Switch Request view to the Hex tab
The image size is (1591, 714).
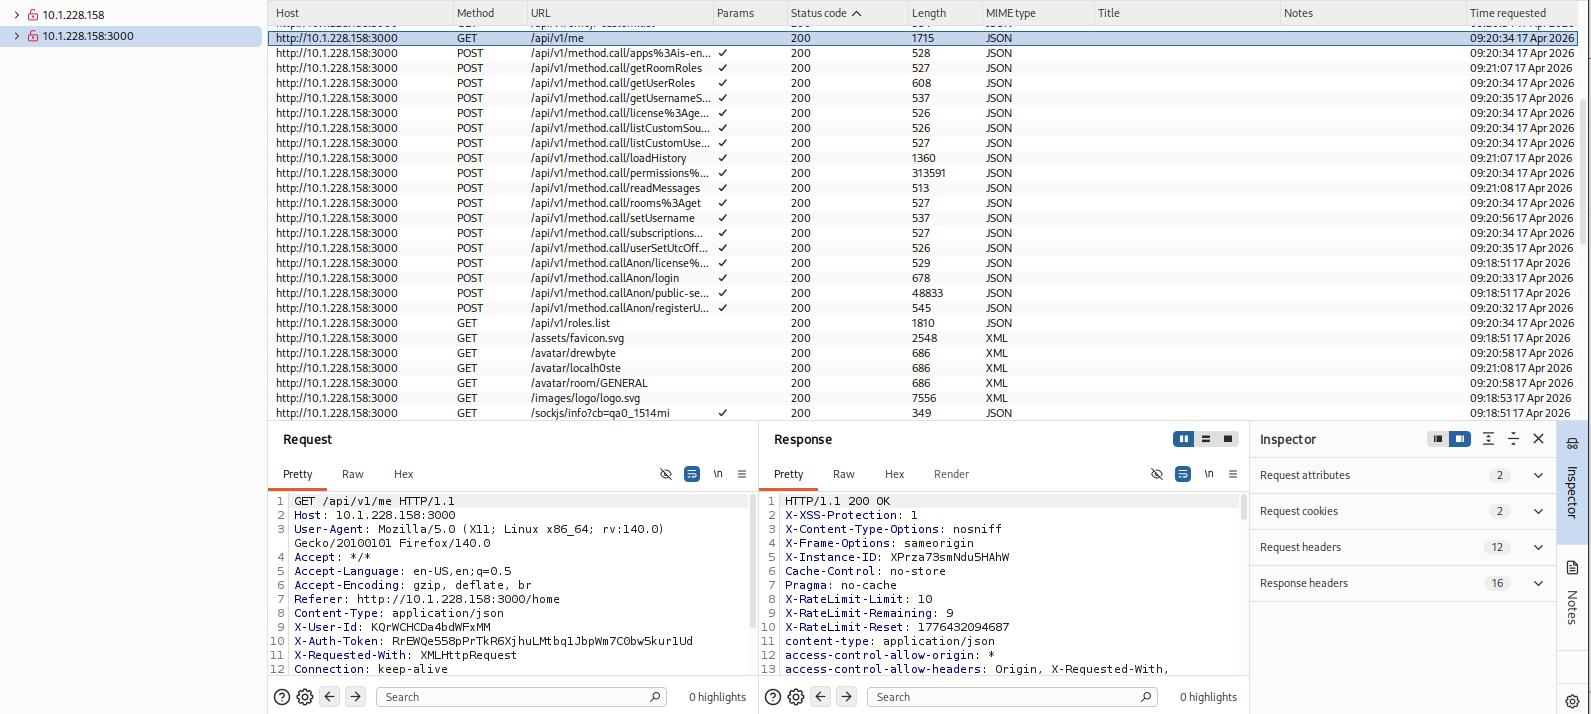(403, 474)
